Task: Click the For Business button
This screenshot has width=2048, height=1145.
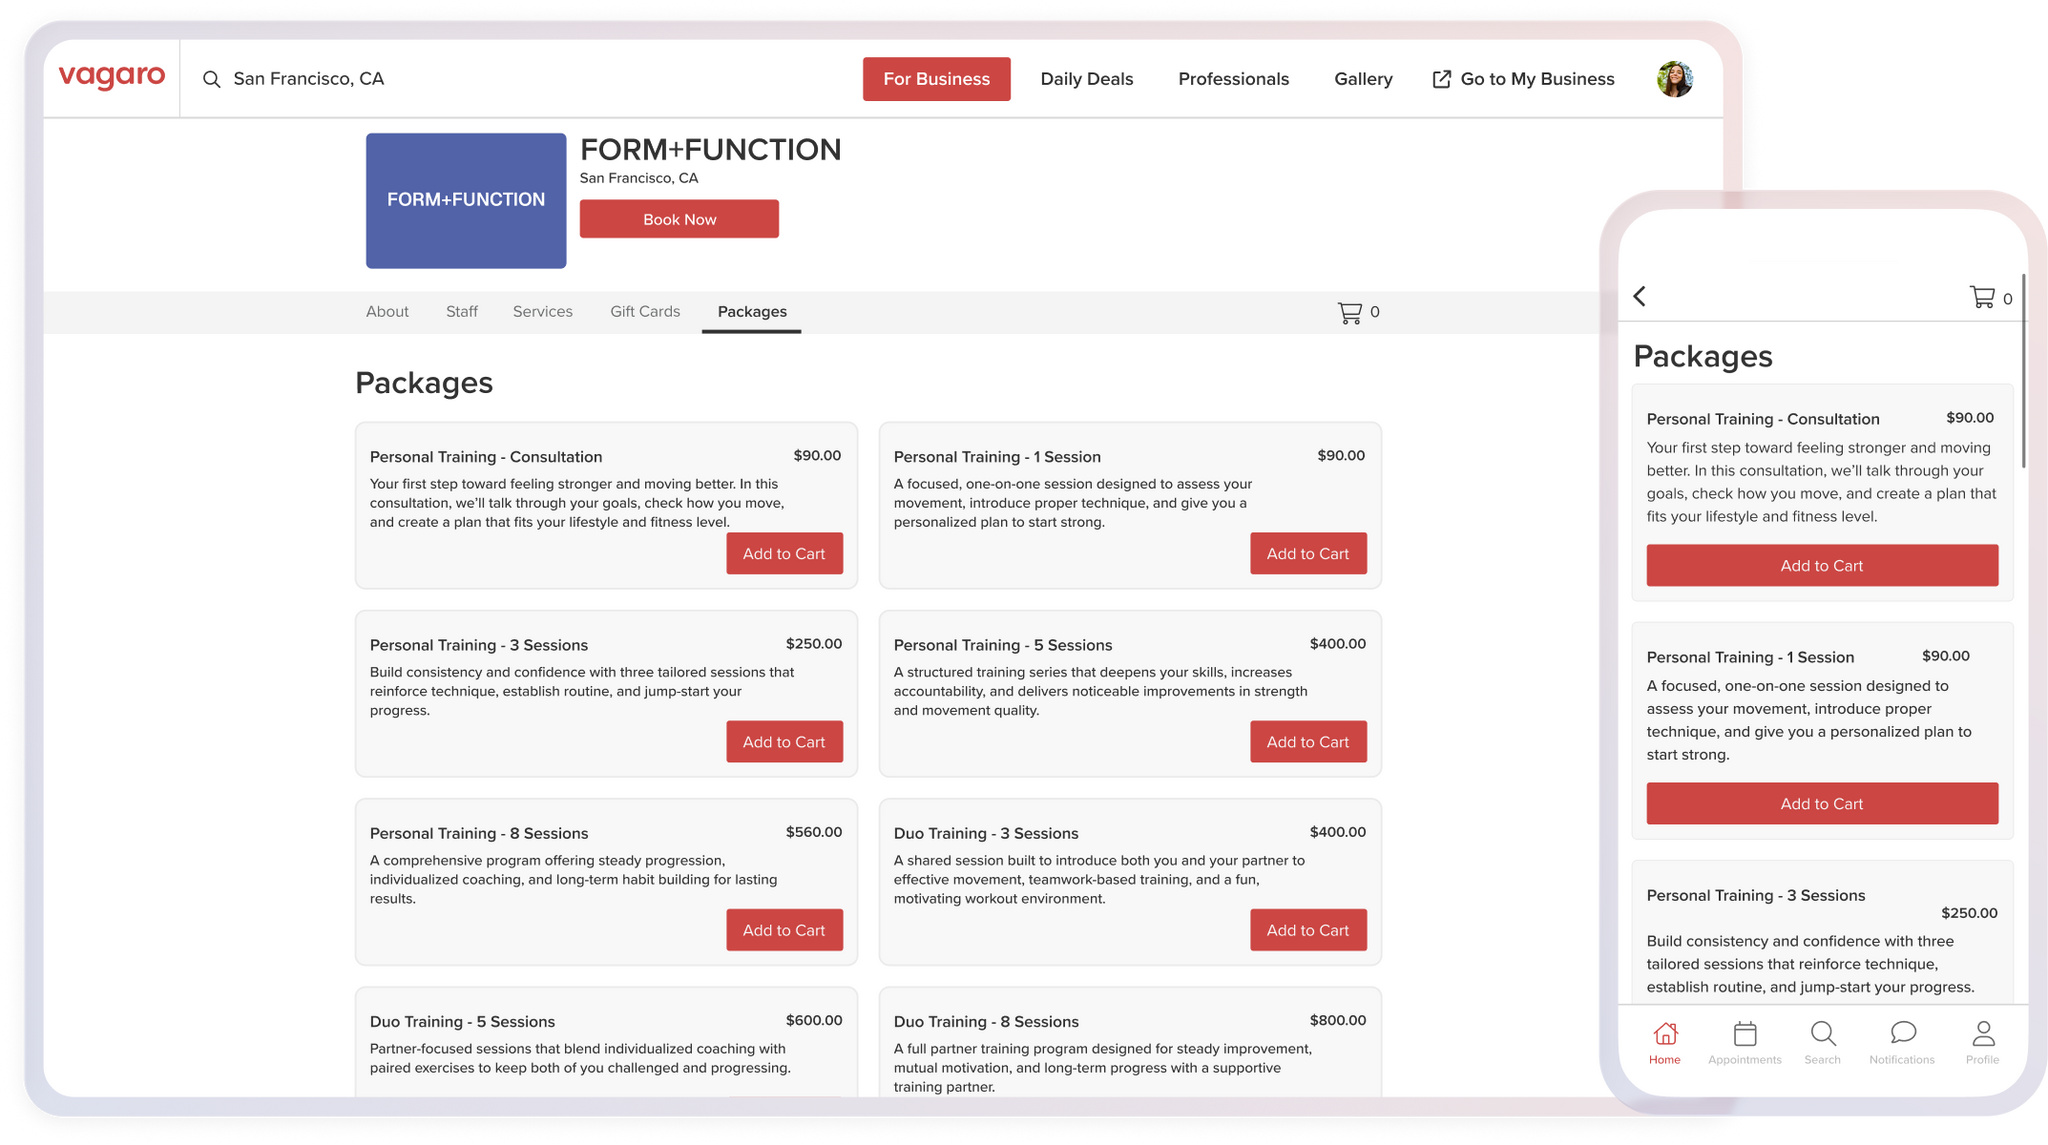Action: 937,79
